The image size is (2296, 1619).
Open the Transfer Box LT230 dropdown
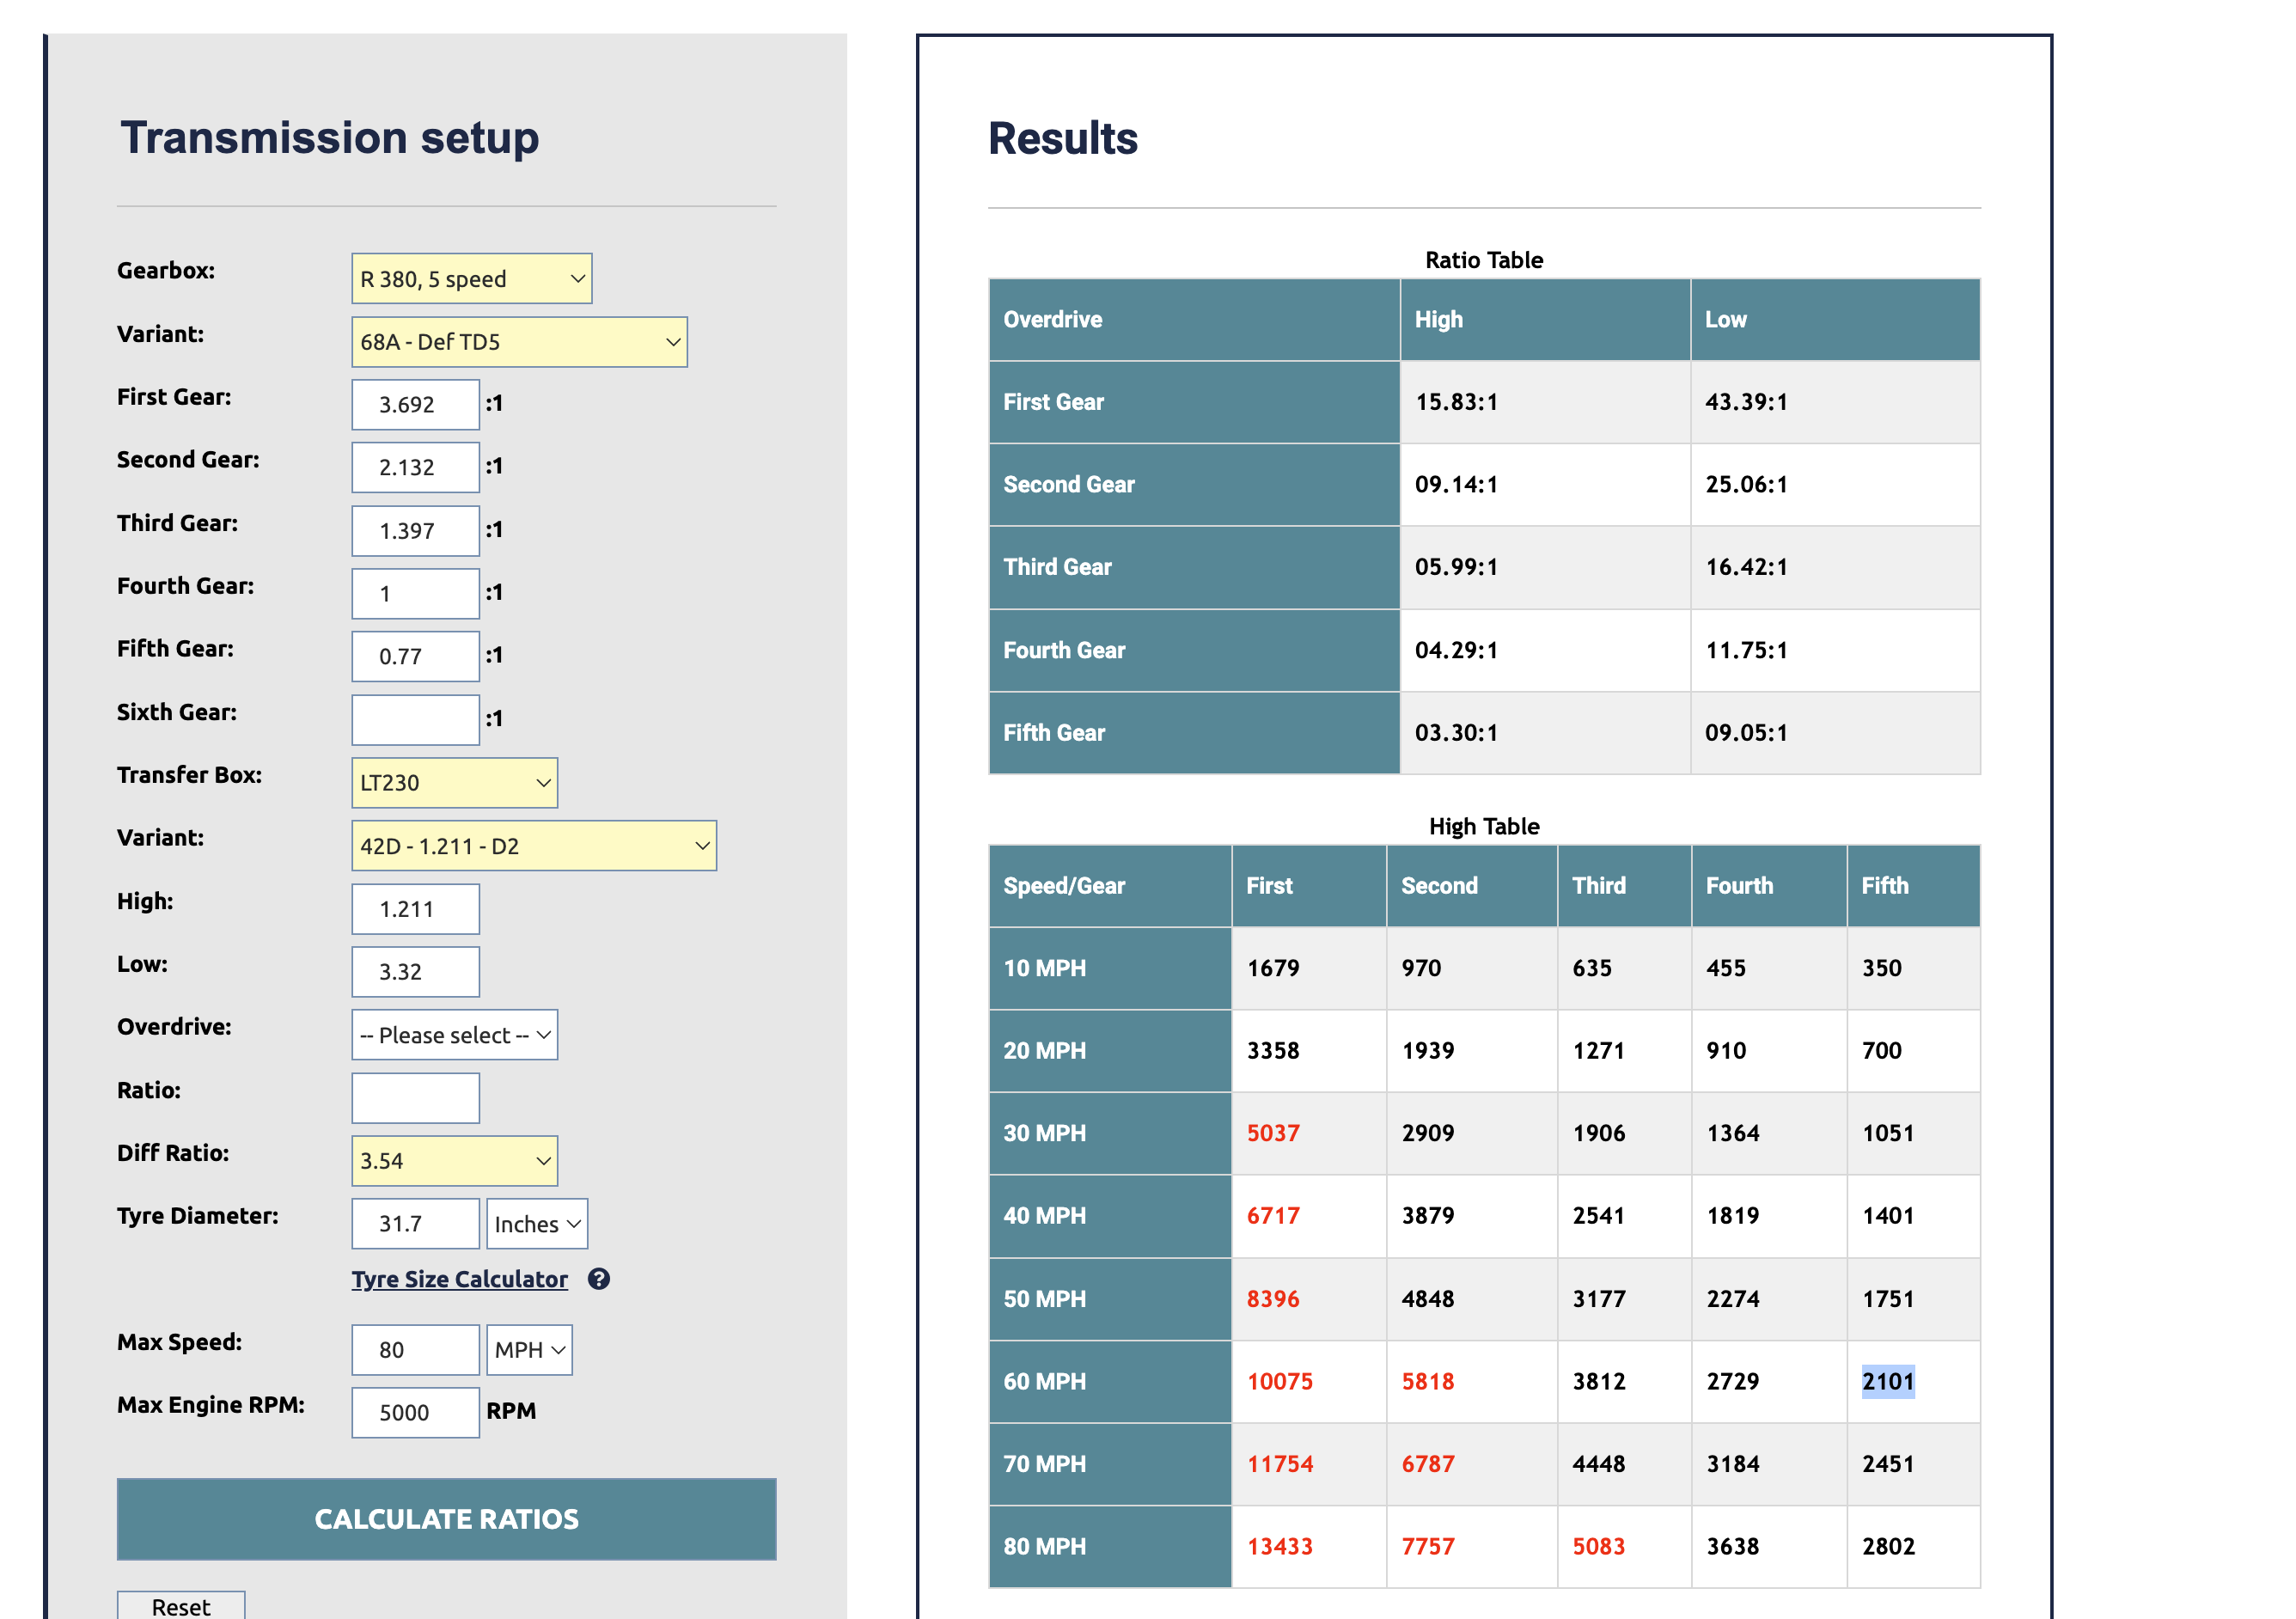point(454,783)
